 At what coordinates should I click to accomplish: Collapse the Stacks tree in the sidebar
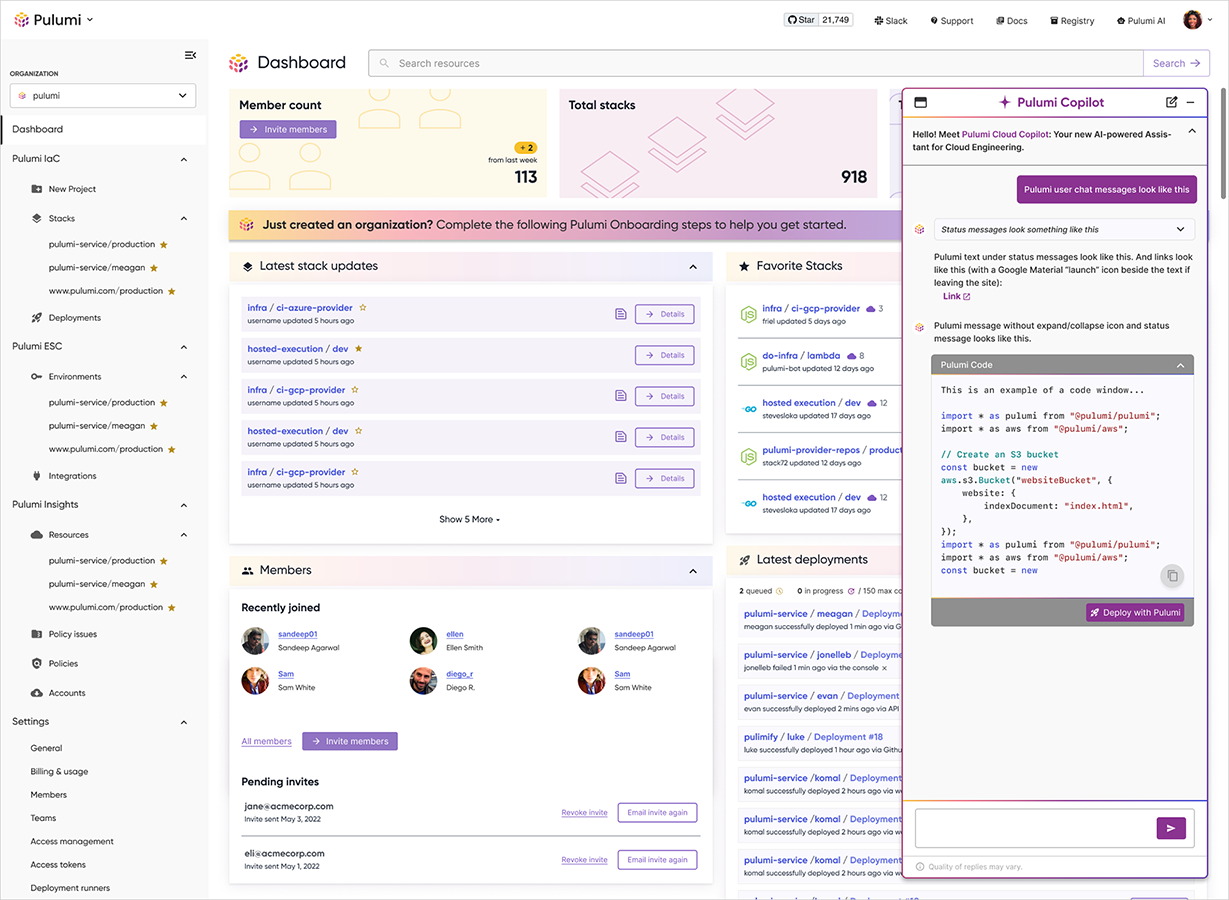click(184, 218)
